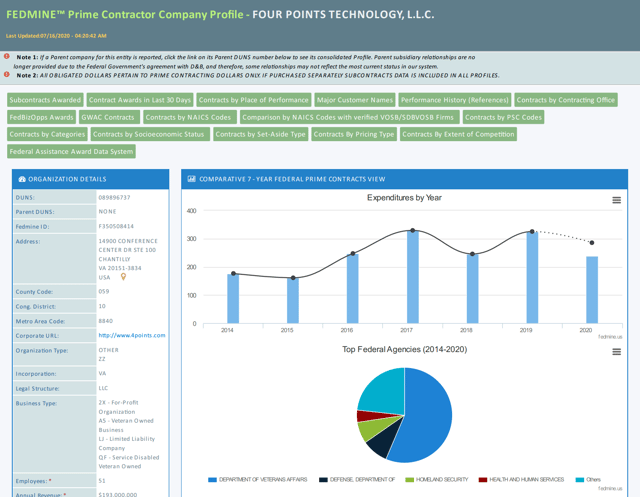Screen dimensions: 640x497
Task: View Contract Awards in Last 30 Days
Action: (x=140, y=100)
